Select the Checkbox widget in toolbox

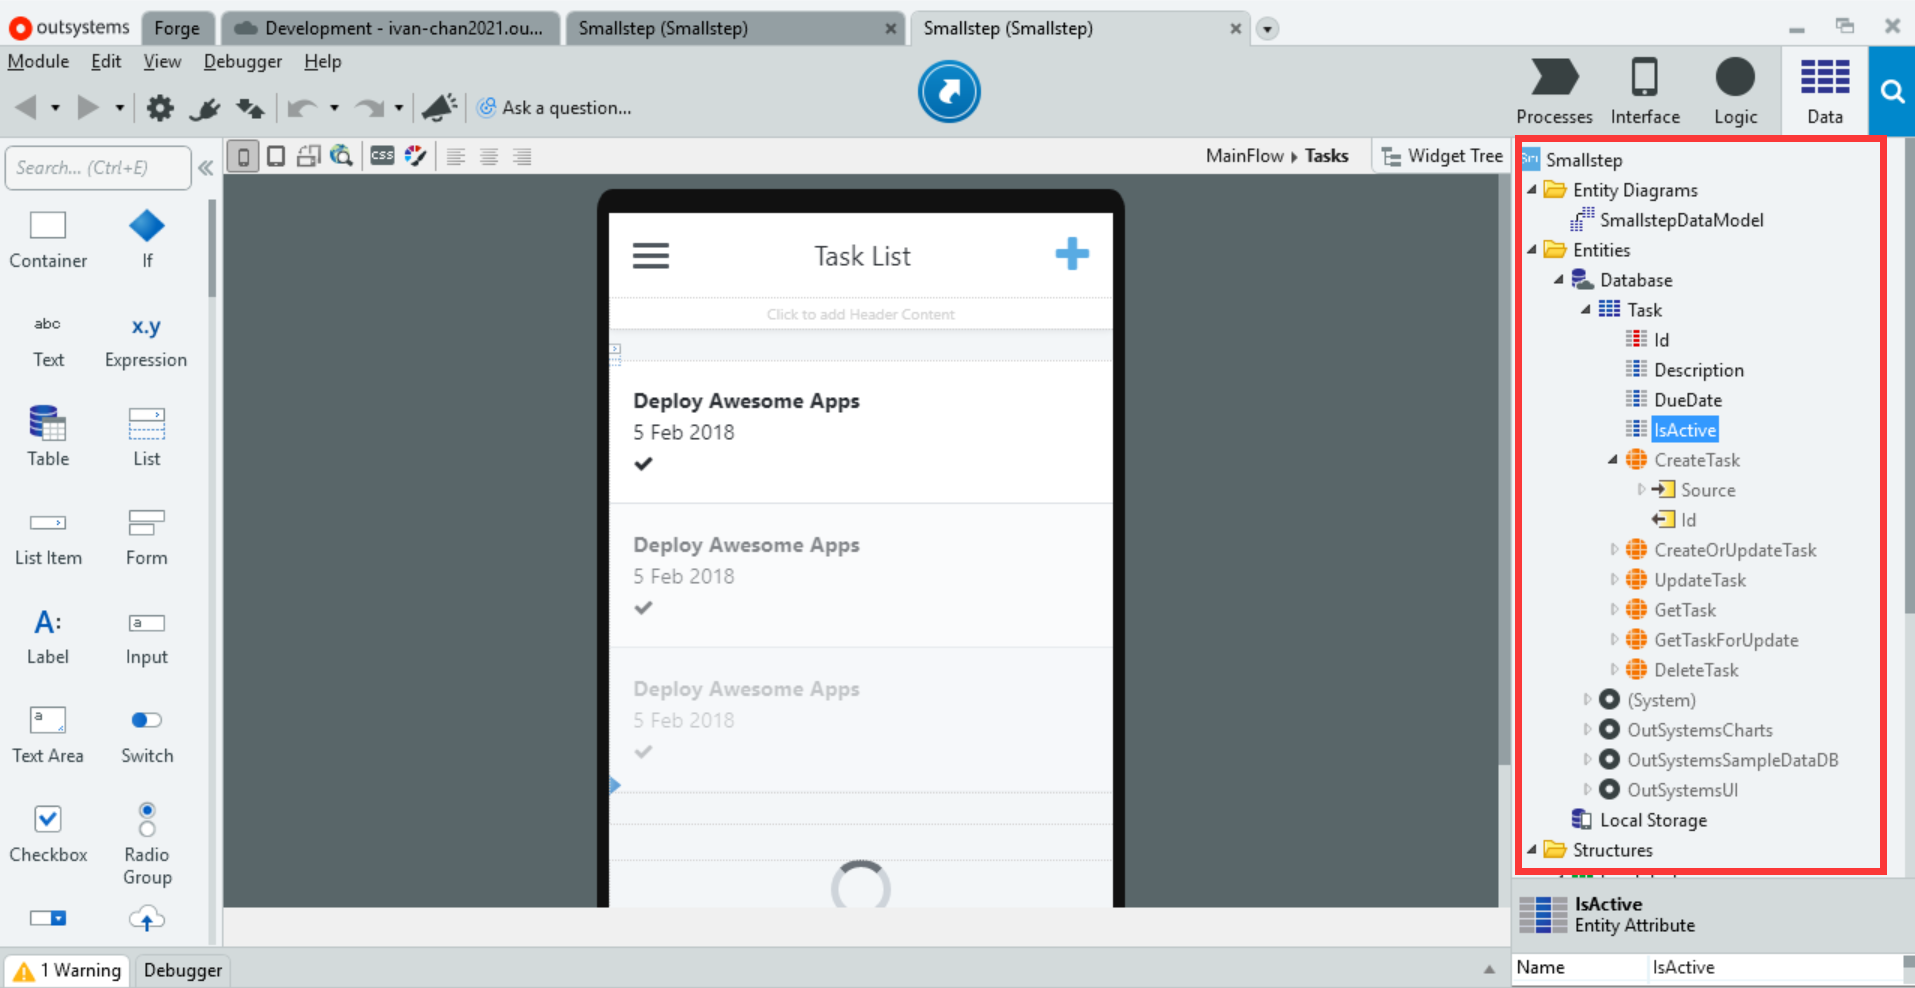point(48,835)
